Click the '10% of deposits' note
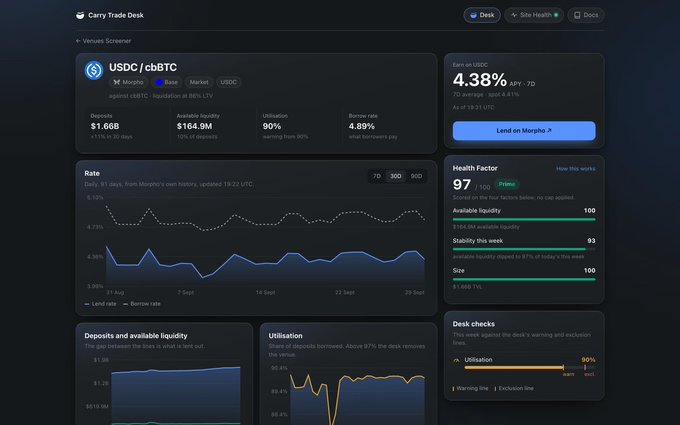 tap(197, 137)
